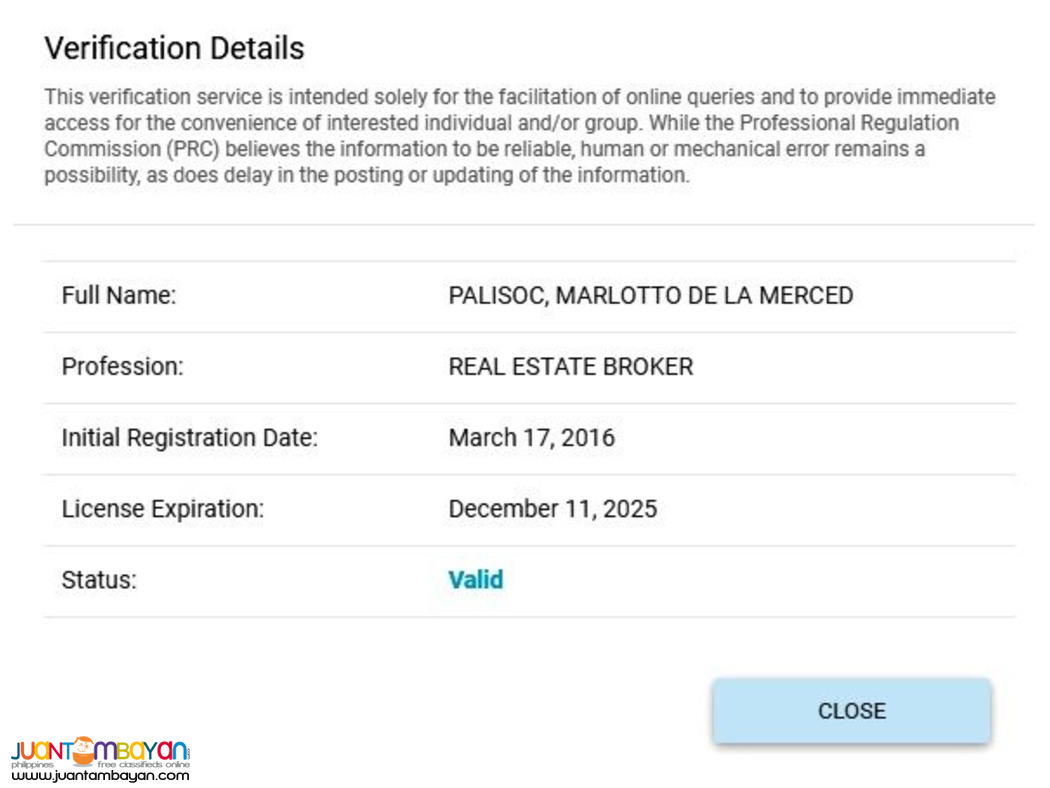The height and width of the screenshot is (788, 1050).
Task: Click the CLOSE button
Action: pos(851,711)
